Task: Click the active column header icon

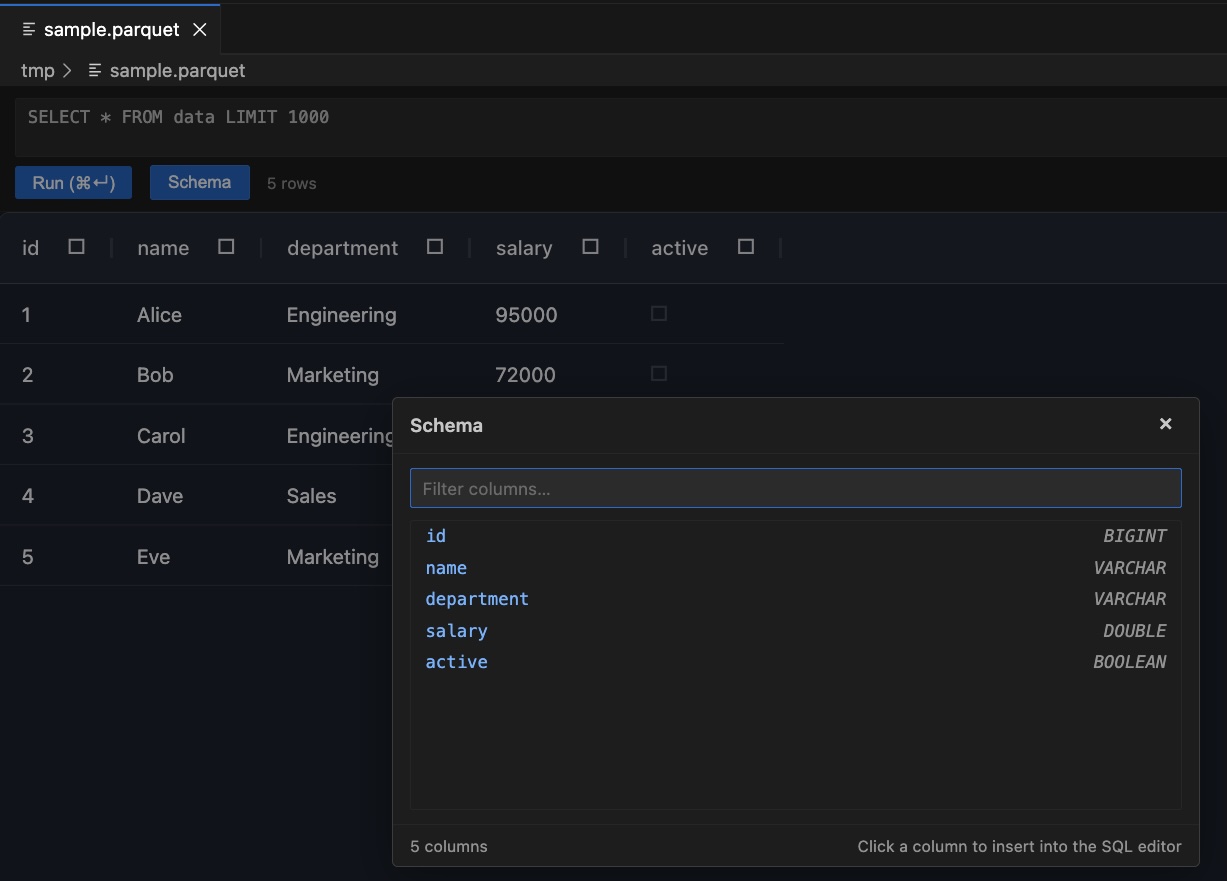Action: tap(746, 247)
